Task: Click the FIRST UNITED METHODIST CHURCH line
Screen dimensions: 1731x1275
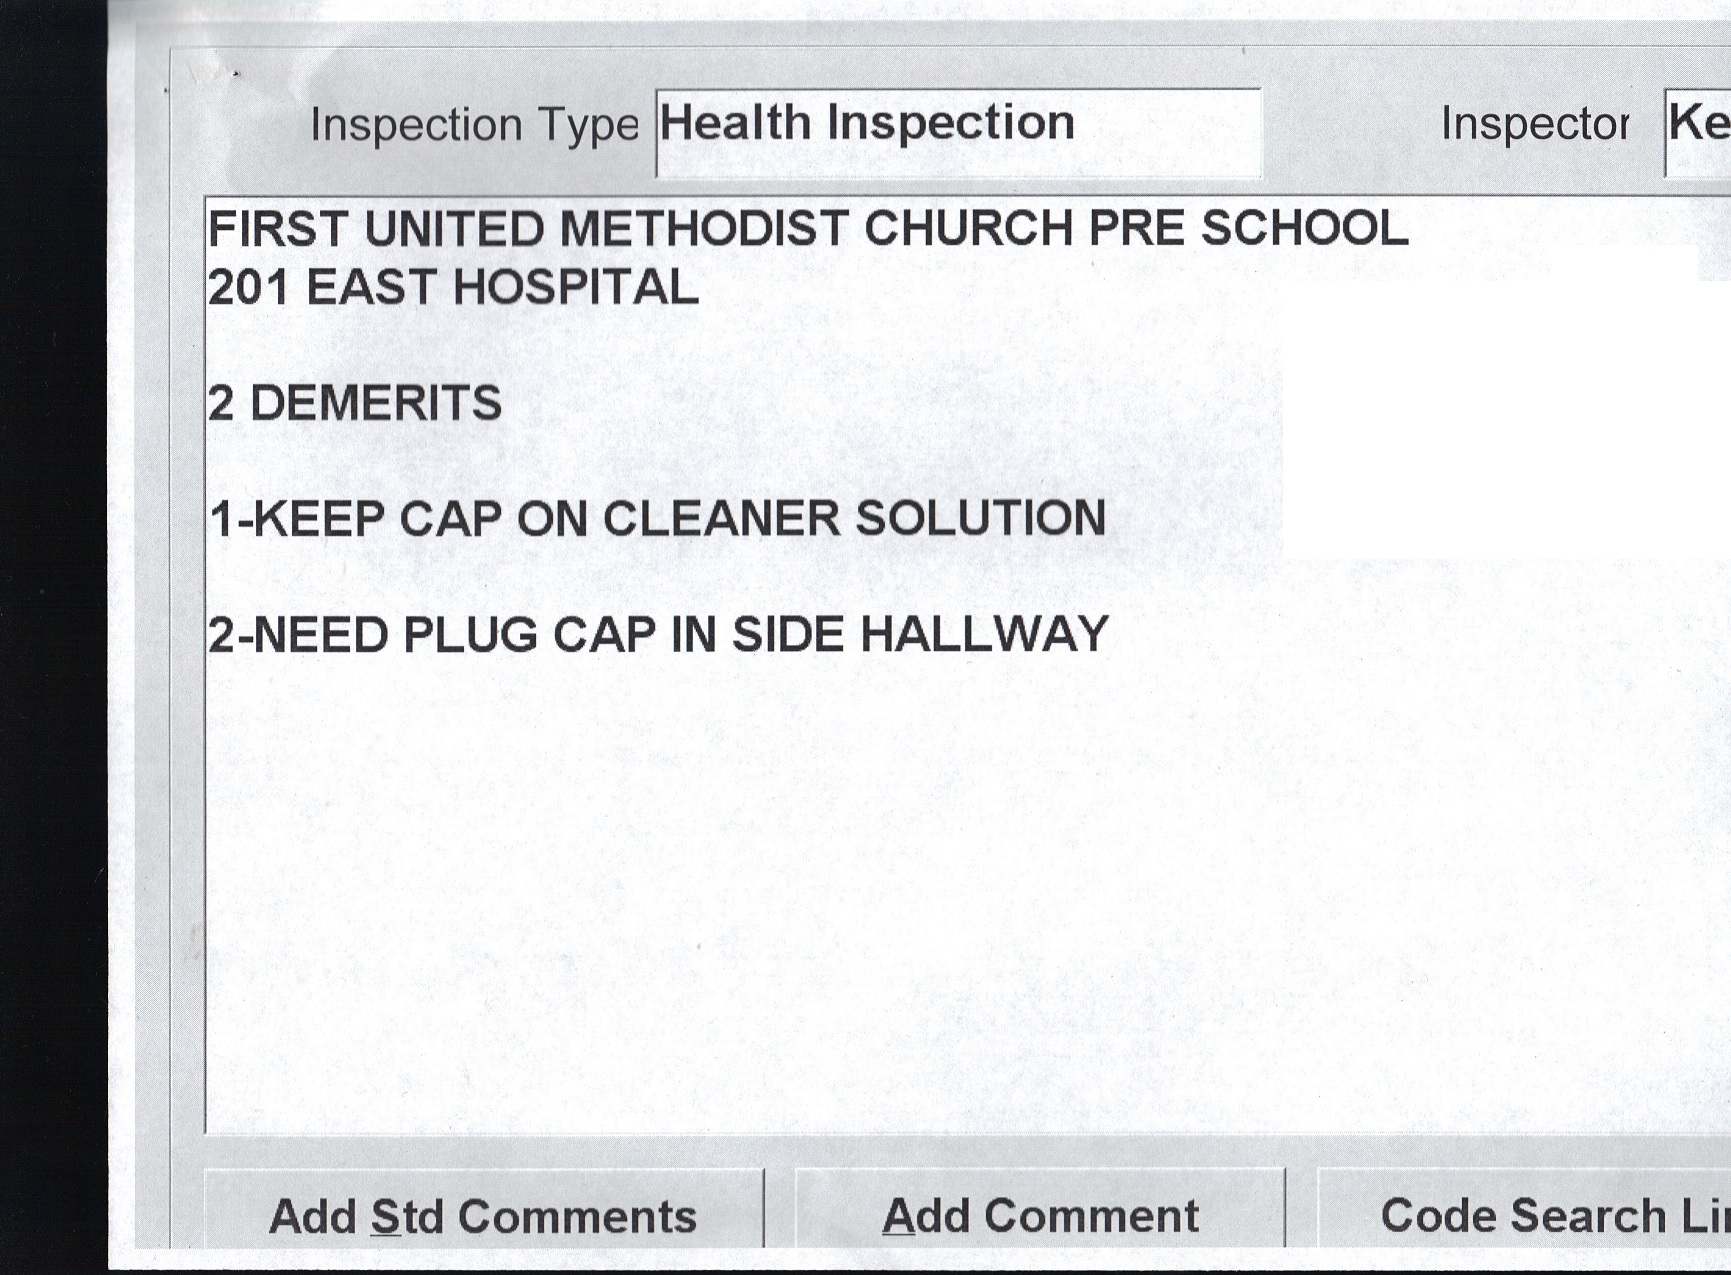Action: [806, 229]
